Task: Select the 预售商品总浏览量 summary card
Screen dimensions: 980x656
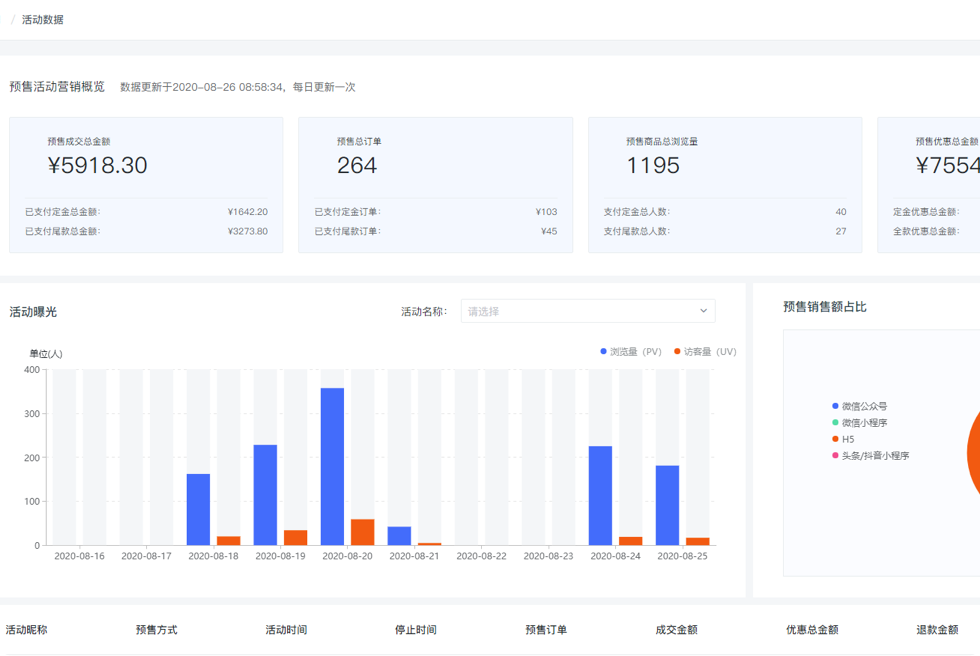Action: 725,185
